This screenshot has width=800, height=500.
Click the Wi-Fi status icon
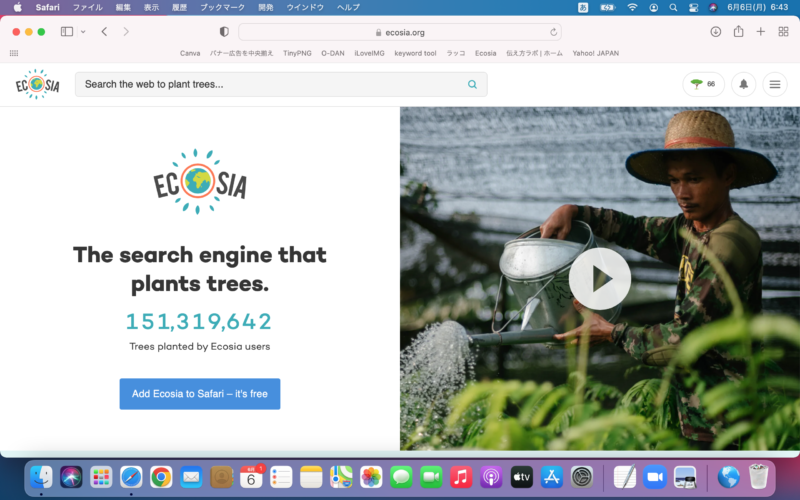(x=632, y=7)
